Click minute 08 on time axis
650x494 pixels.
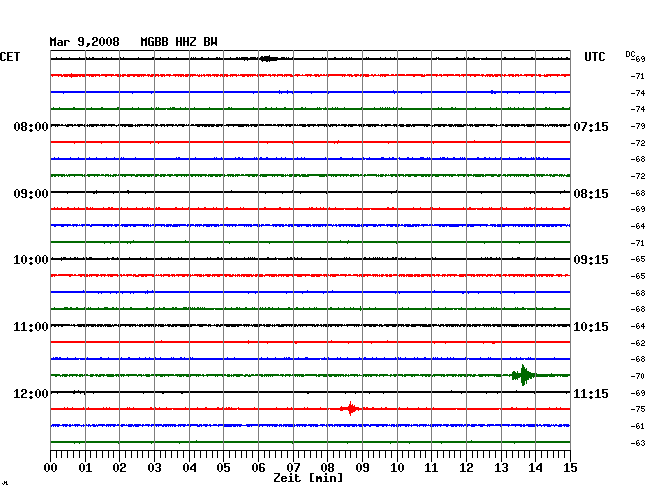tap(327, 467)
